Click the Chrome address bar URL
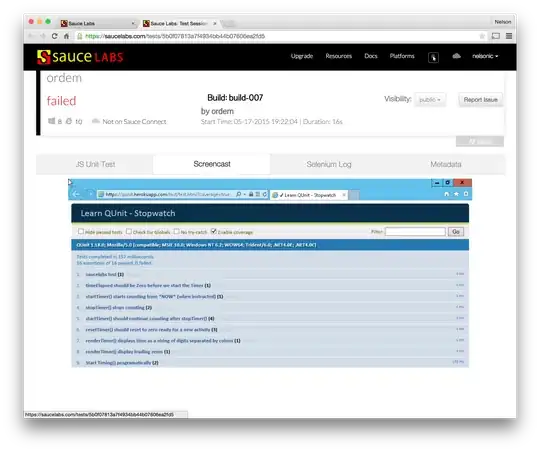Image resolution: width=540 pixels, height=452 pixels. click(x=175, y=36)
